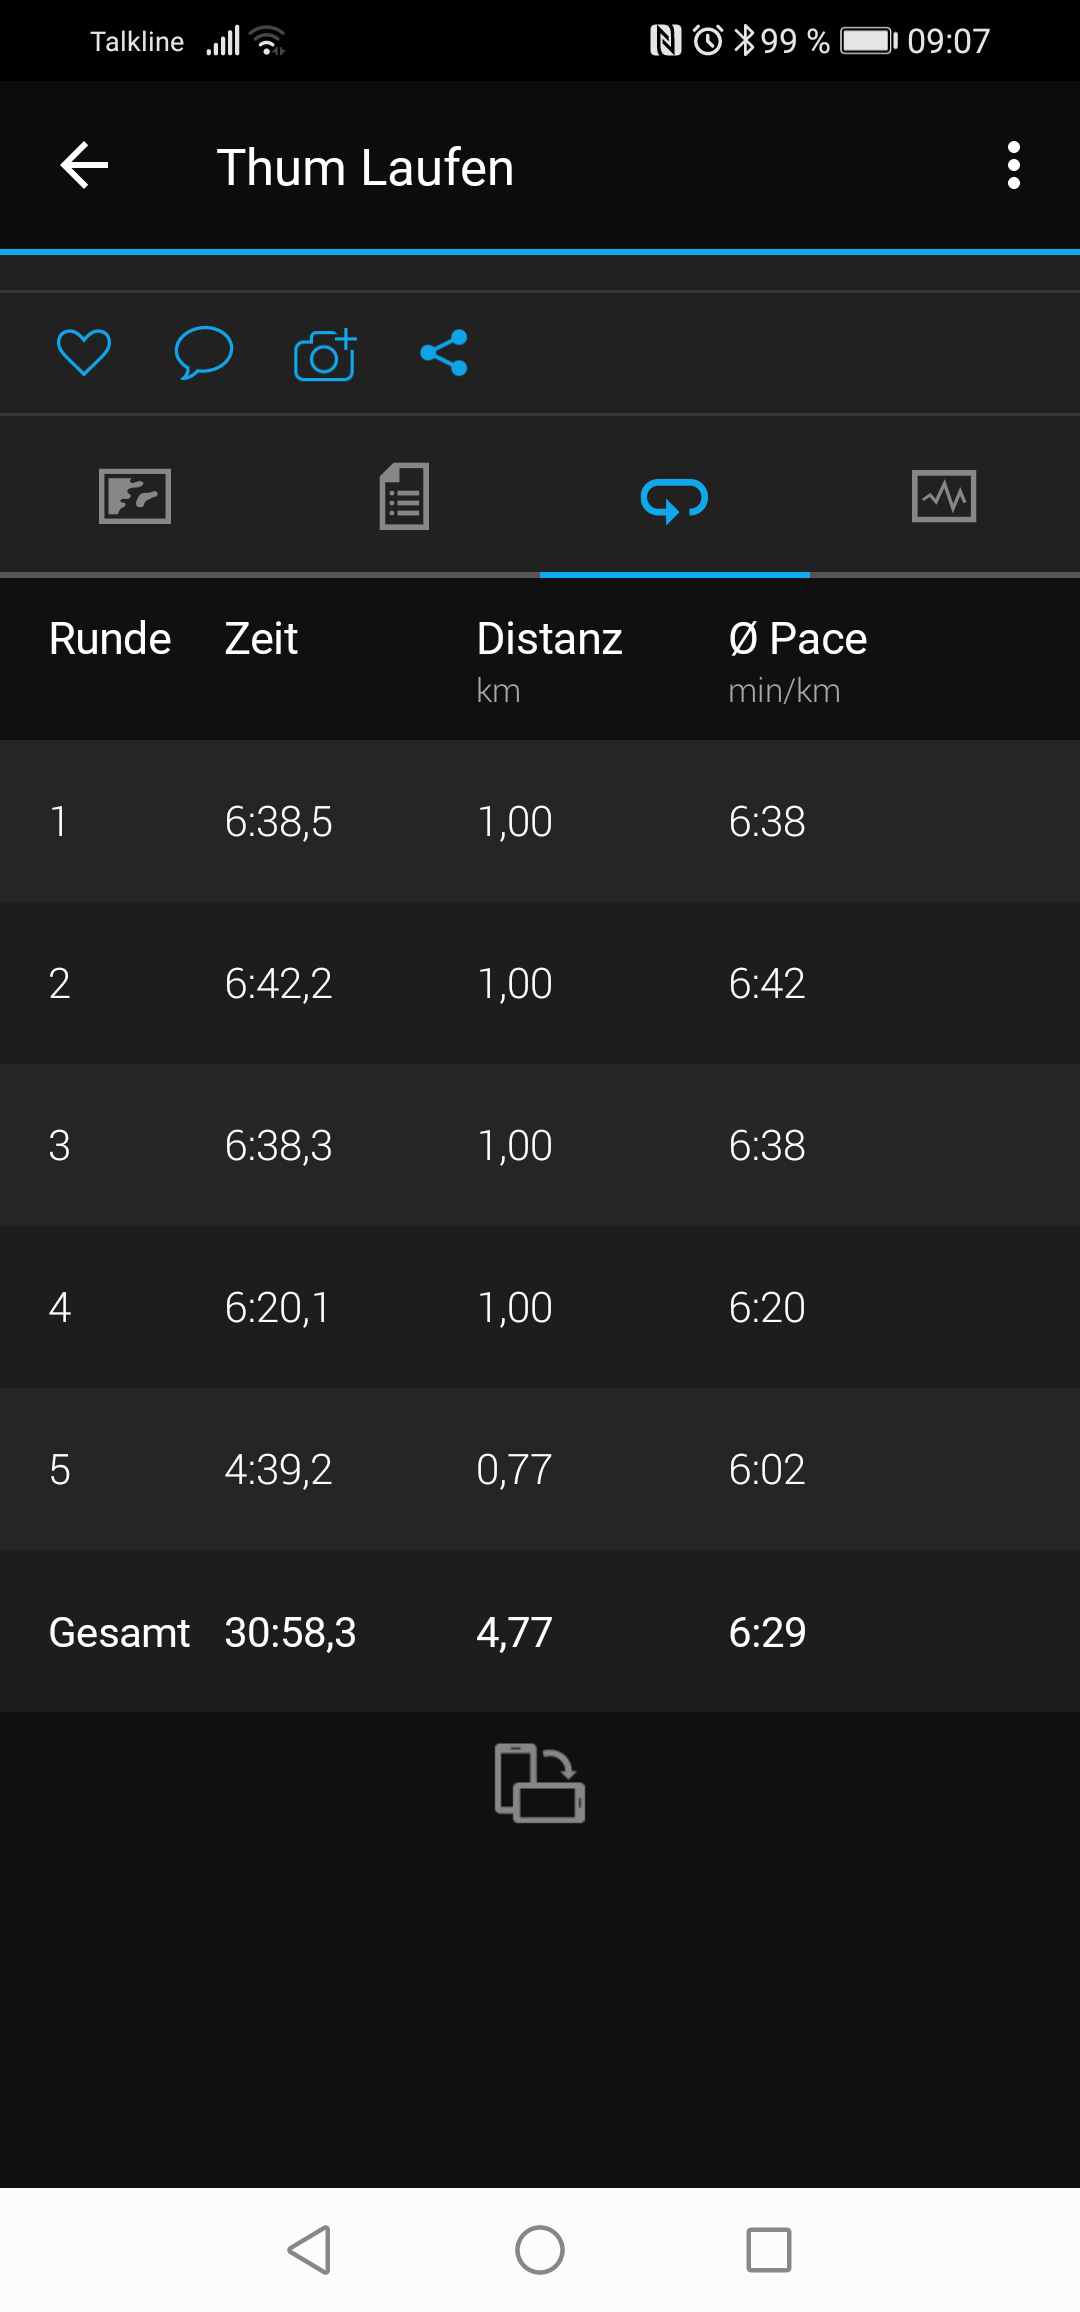Tap lap 5 row with distance 0,77
1080x2312 pixels.
(540, 1470)
